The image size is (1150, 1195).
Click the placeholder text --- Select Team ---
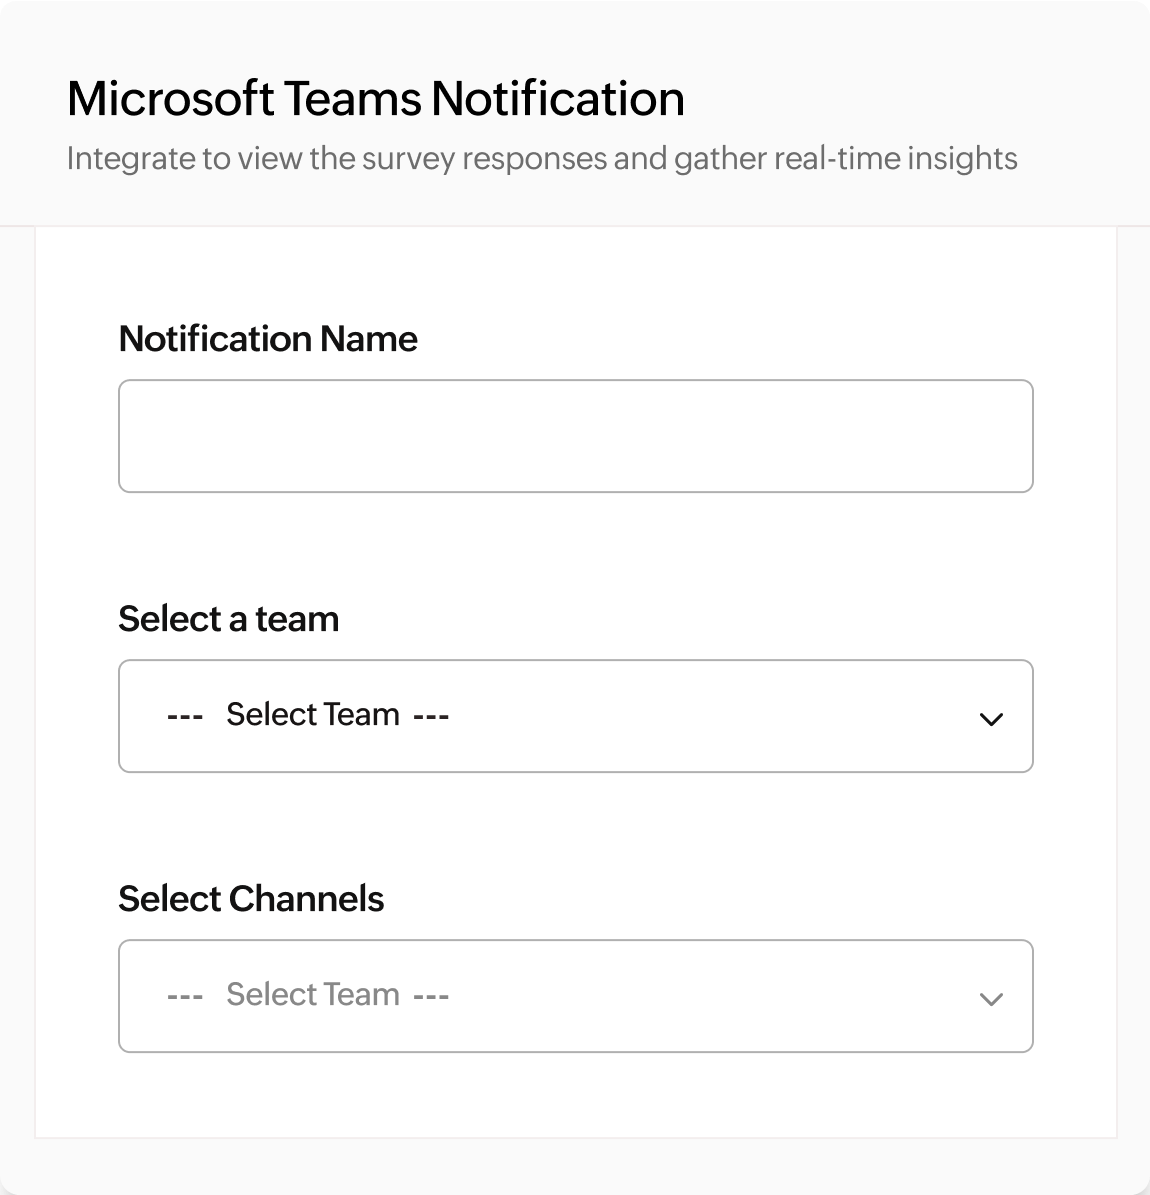pos(307,714)
